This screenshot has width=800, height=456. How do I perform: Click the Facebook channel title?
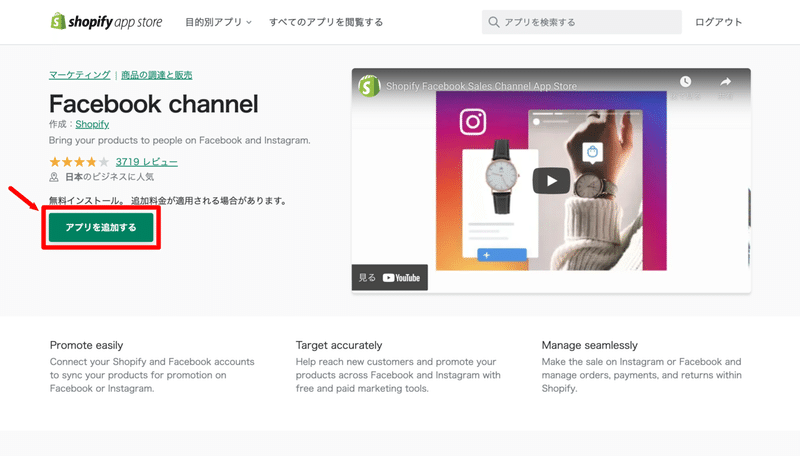tap(154, 104)
